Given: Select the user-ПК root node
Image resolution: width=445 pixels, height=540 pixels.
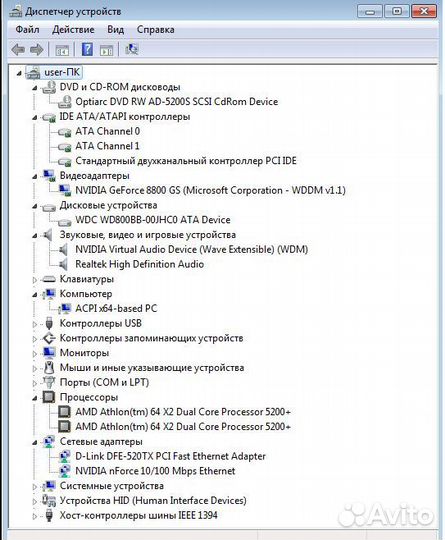Looking at the screenshot, I should [62, 72].
